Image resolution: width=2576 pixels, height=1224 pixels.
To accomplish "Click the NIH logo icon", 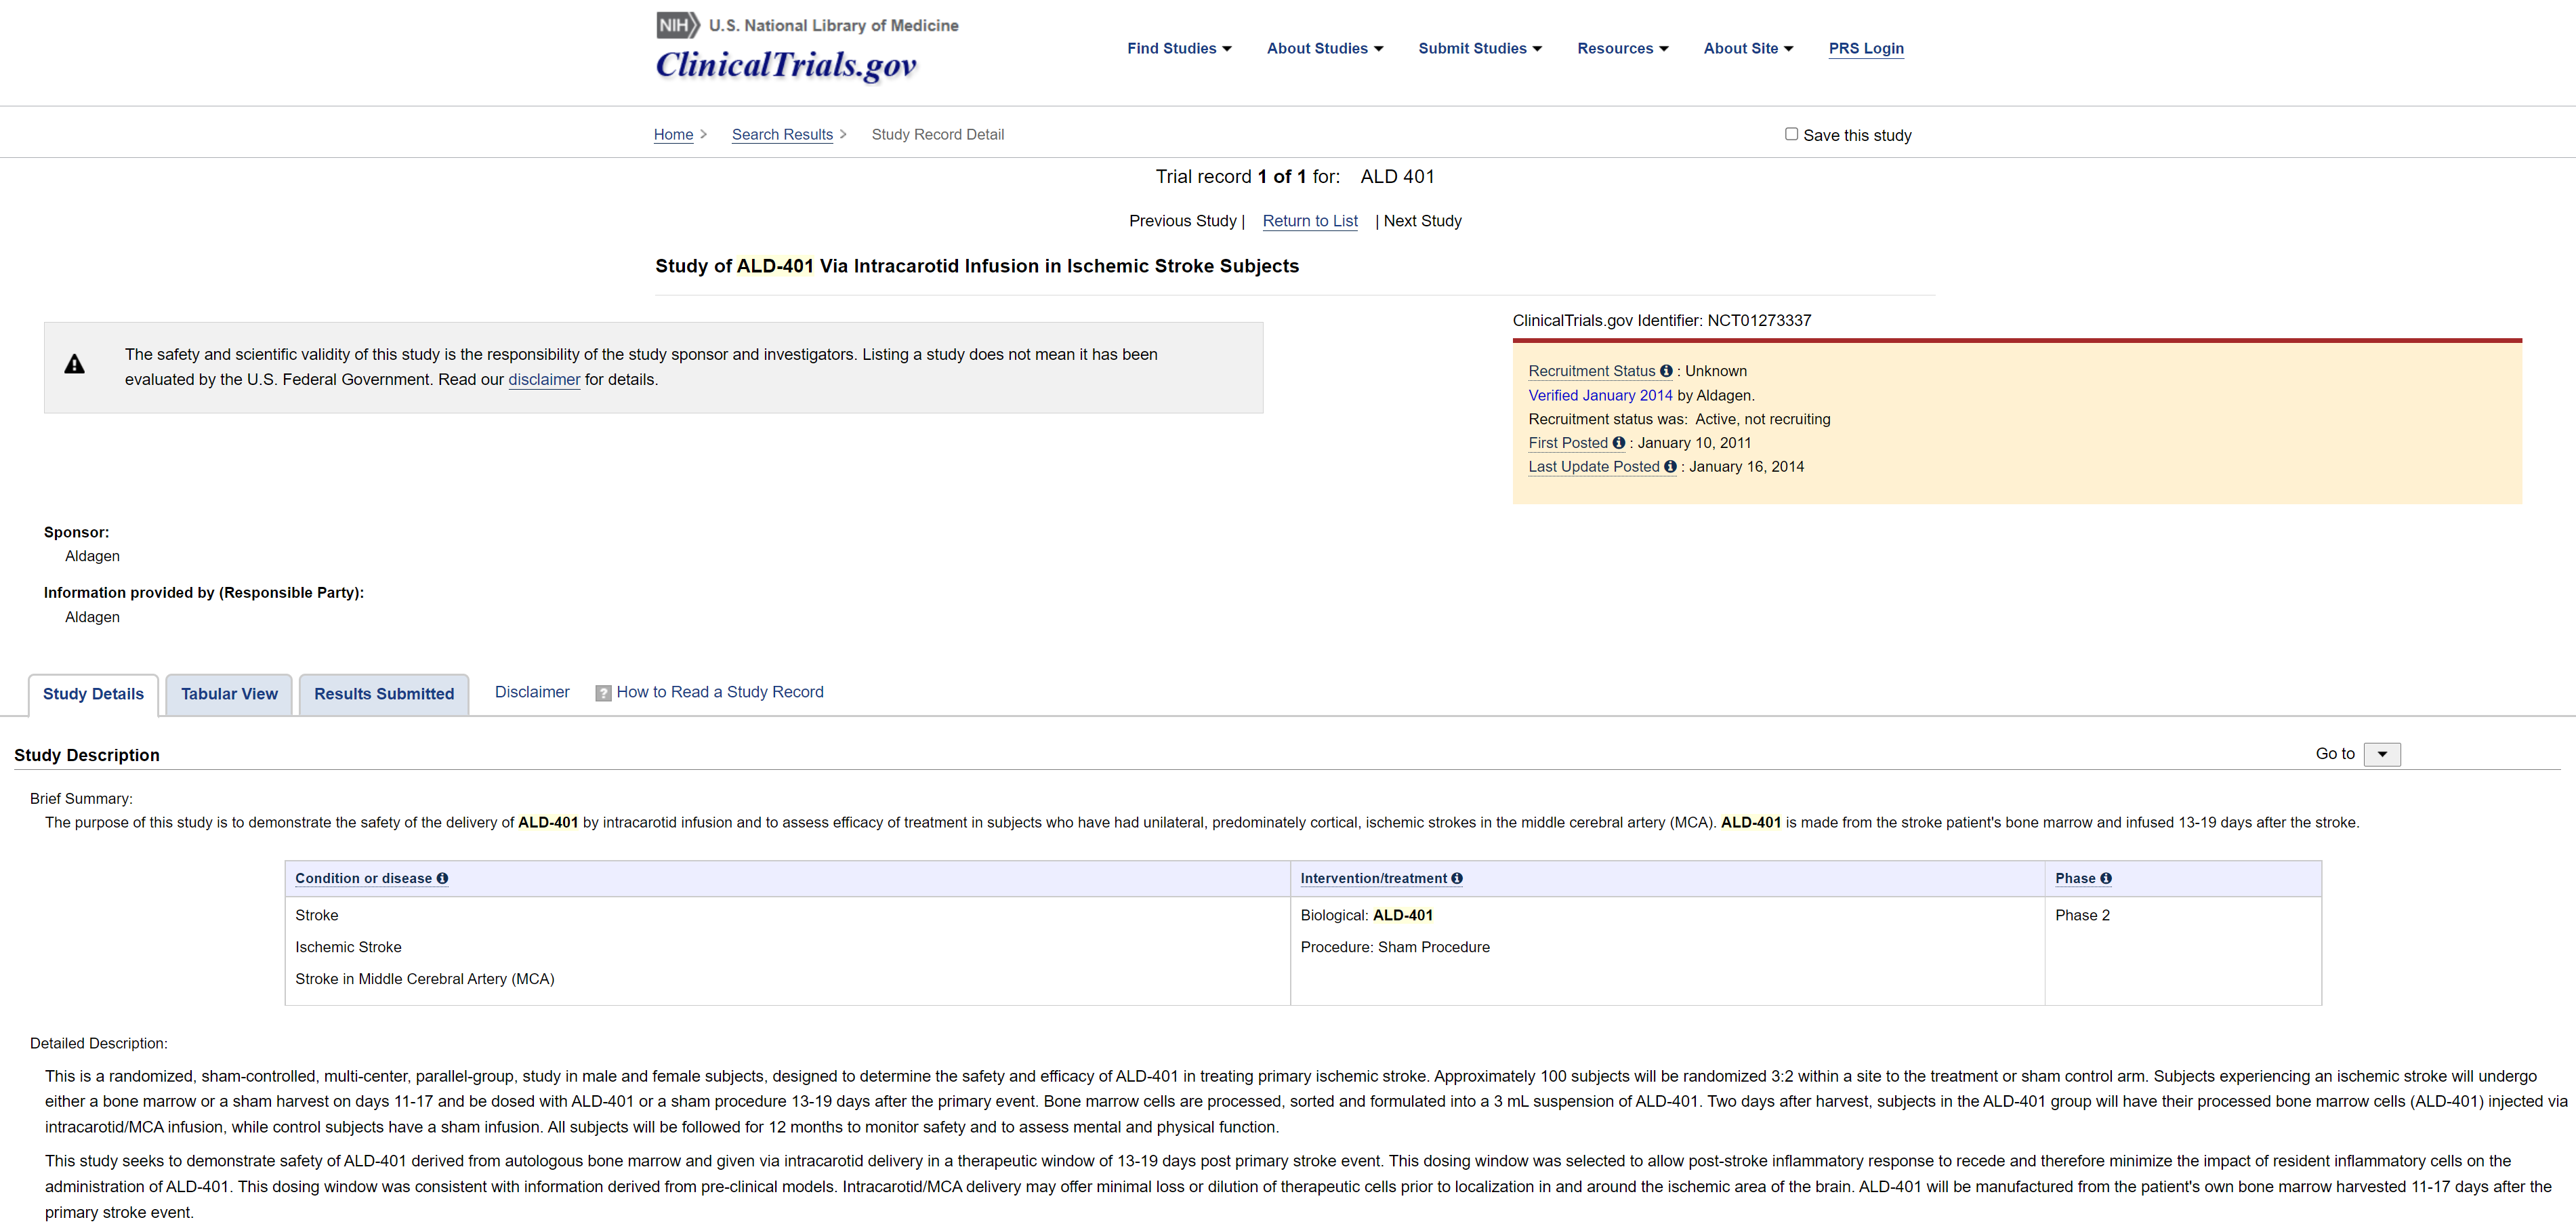I will pyautogui.click(x=678, y=25).
